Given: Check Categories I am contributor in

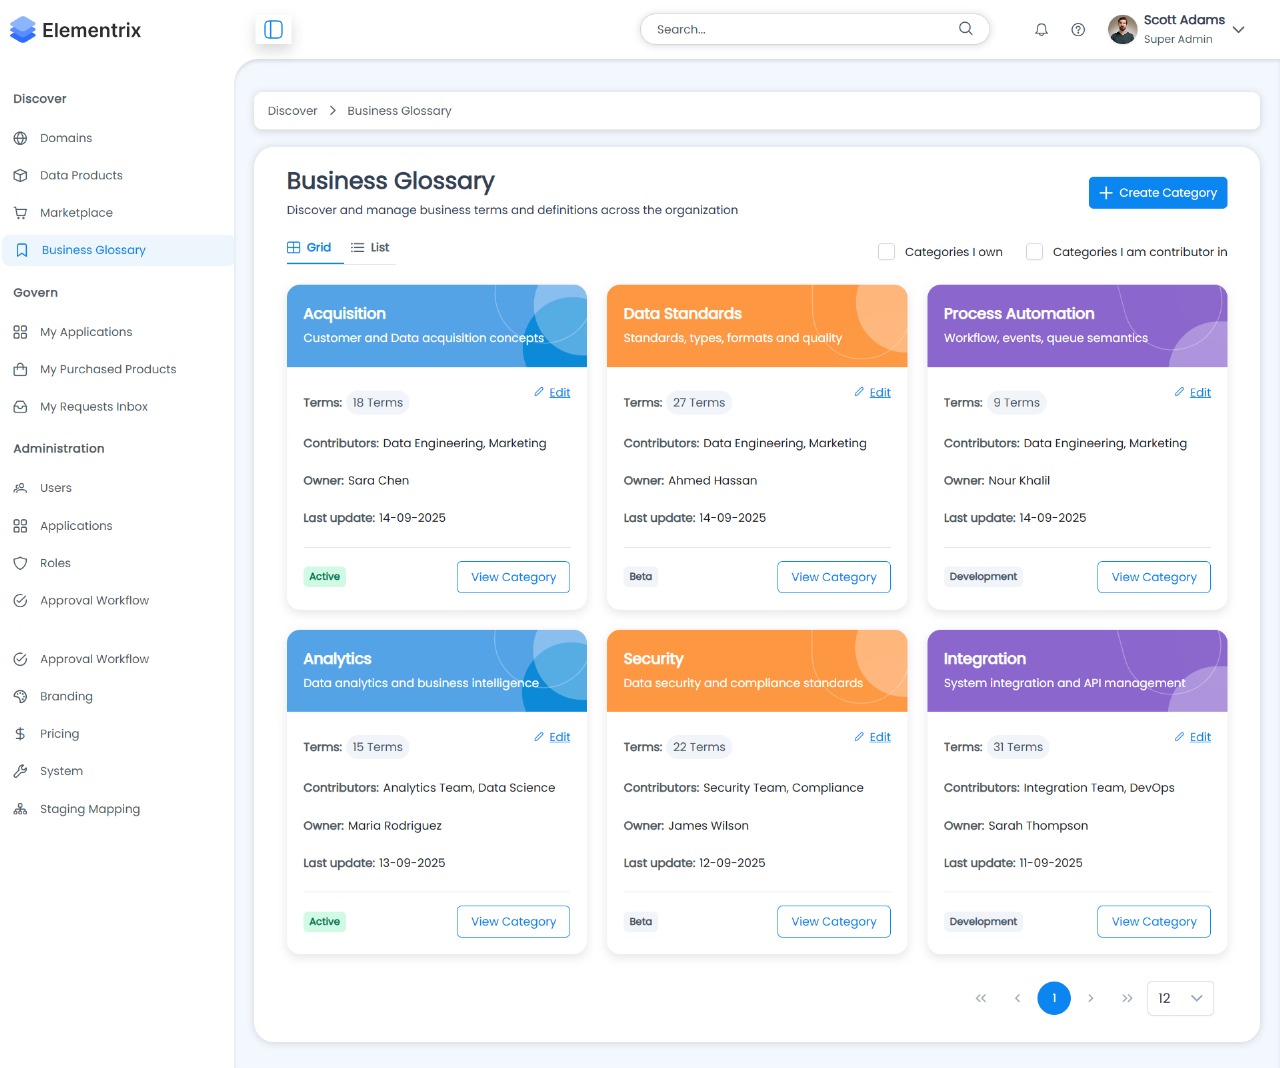Looking at the screenshot, I should click(x=1034, y=252).
